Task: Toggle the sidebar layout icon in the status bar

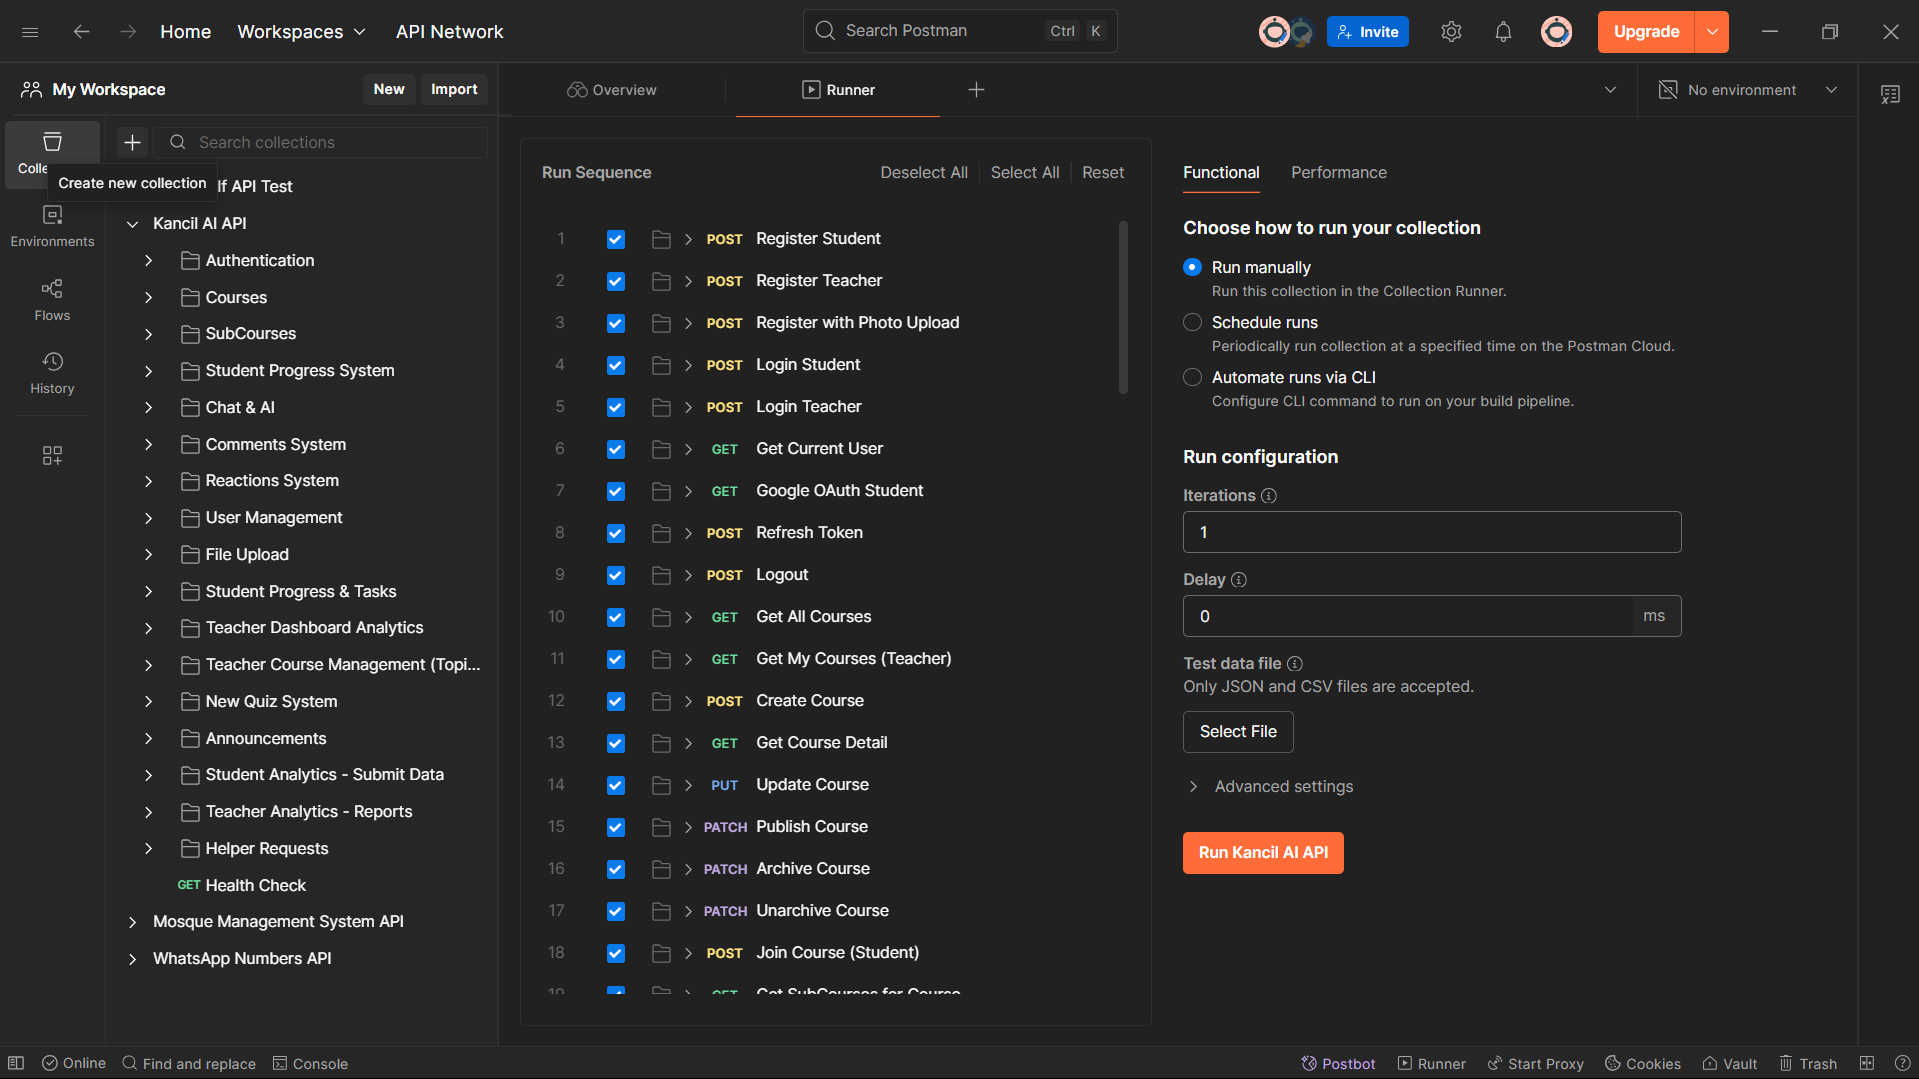Action: pyautogui.click(x=16, y=1063)
